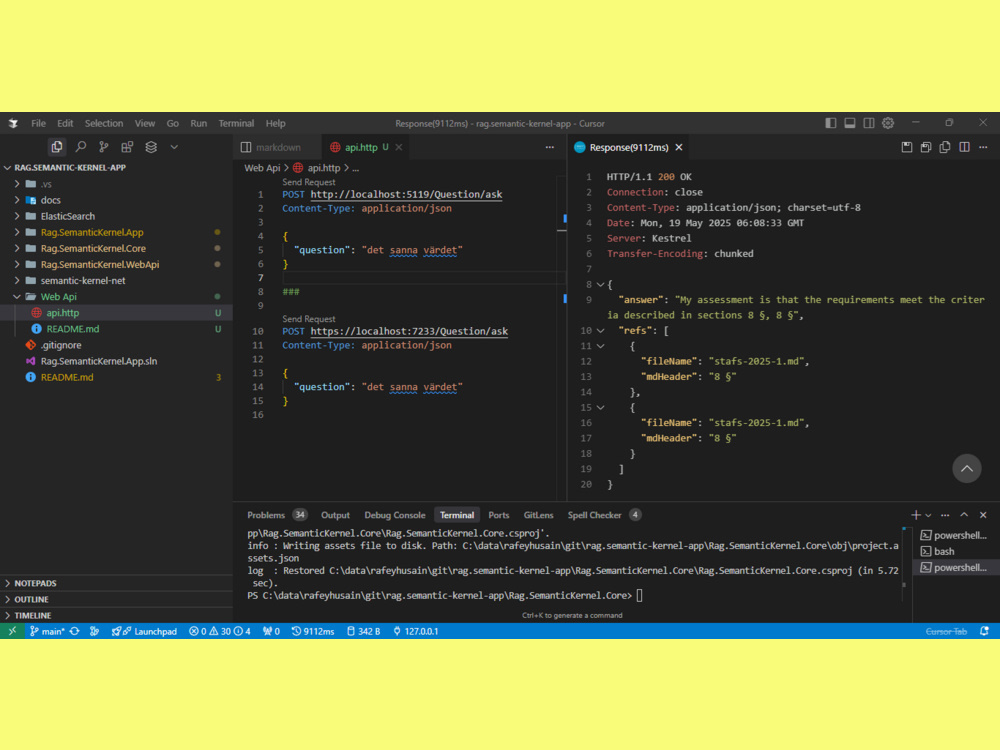Maximize the terminal panel chevron
This screenshot has height=750, width=1000.
pos(964,515)
